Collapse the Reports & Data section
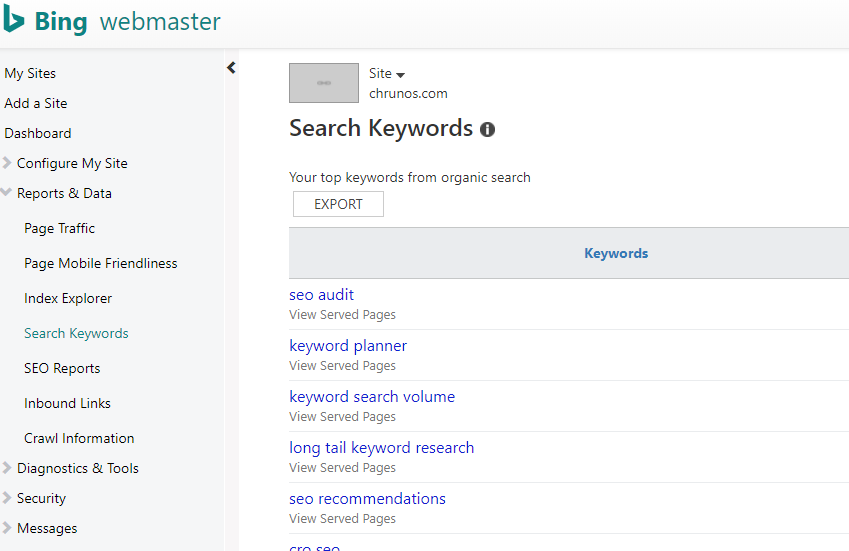The width and height of the screenshot is (849, 551). coord(6,192)
